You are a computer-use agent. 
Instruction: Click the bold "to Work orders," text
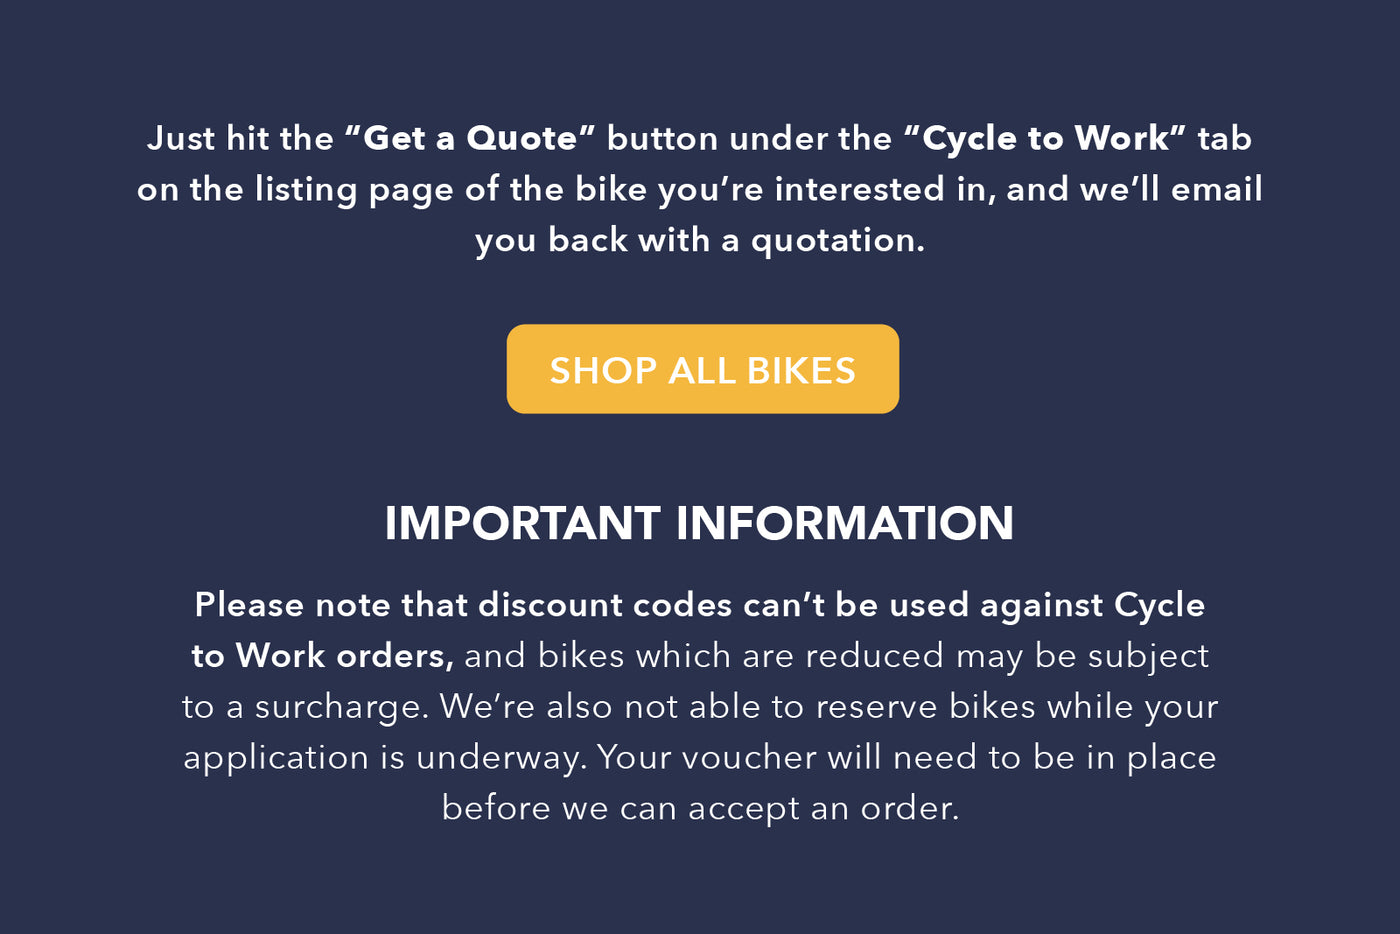pyautogui.click(x=323, y=656)
